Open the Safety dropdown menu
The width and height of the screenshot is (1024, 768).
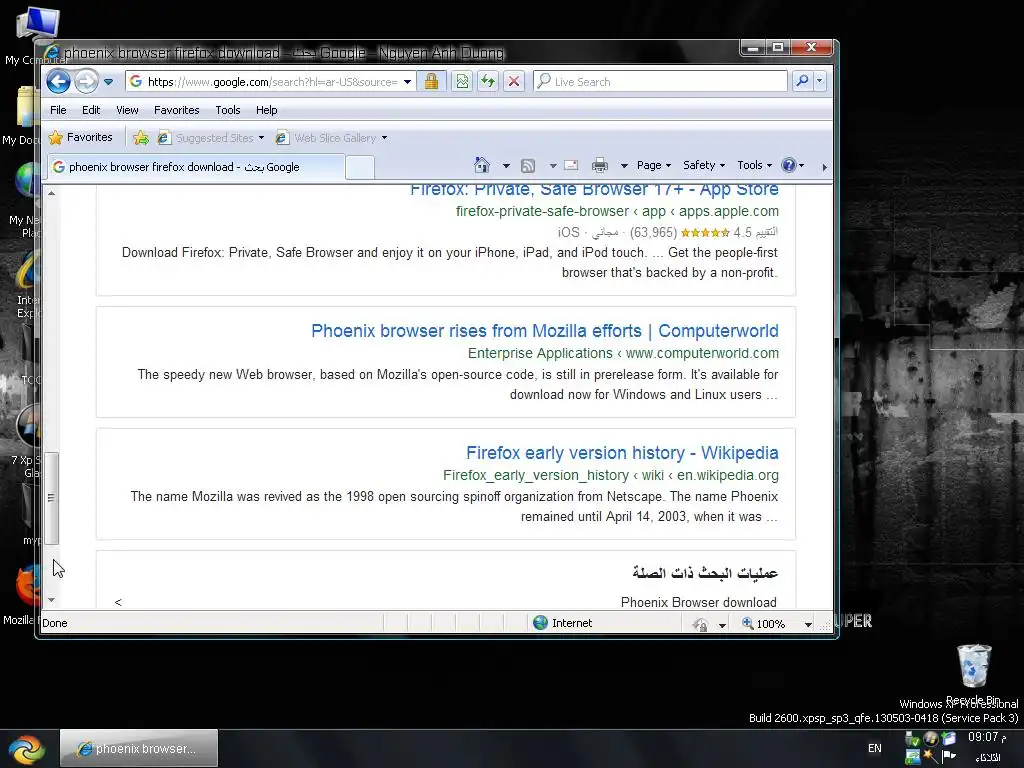coord(704,165)
